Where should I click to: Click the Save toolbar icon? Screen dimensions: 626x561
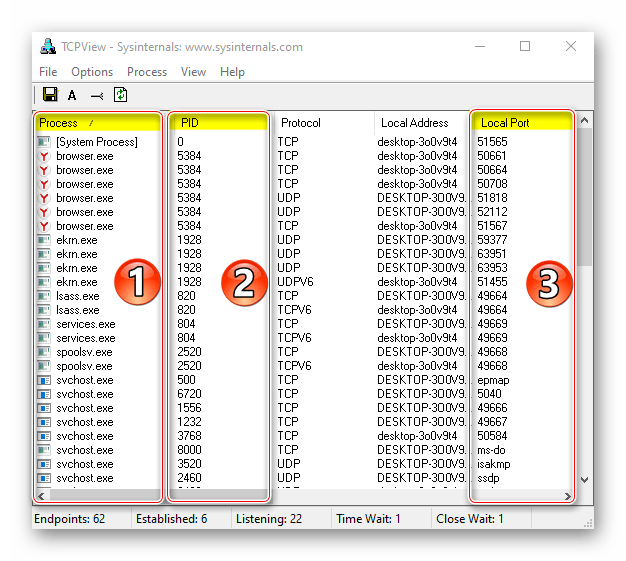point(50,95)
